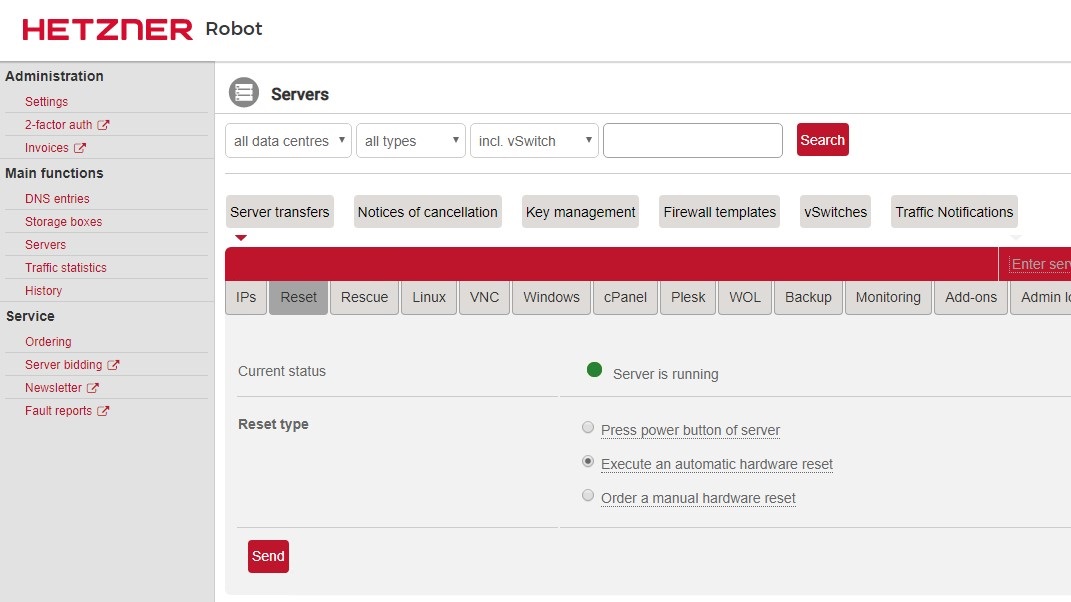Viewport: 1071px width, 602px height.
Task: Click the external-link icon beside Newsletter
Action: point(93,388)
